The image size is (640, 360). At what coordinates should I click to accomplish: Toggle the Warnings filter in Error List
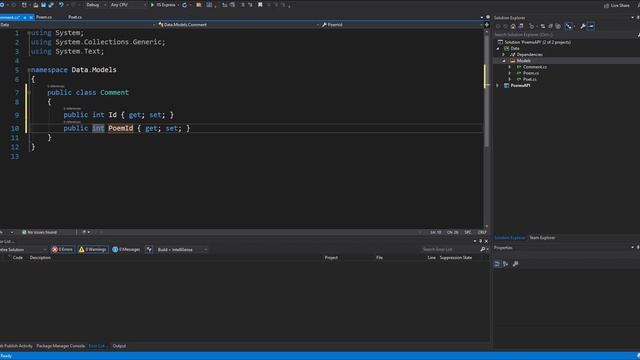point(93,249)
